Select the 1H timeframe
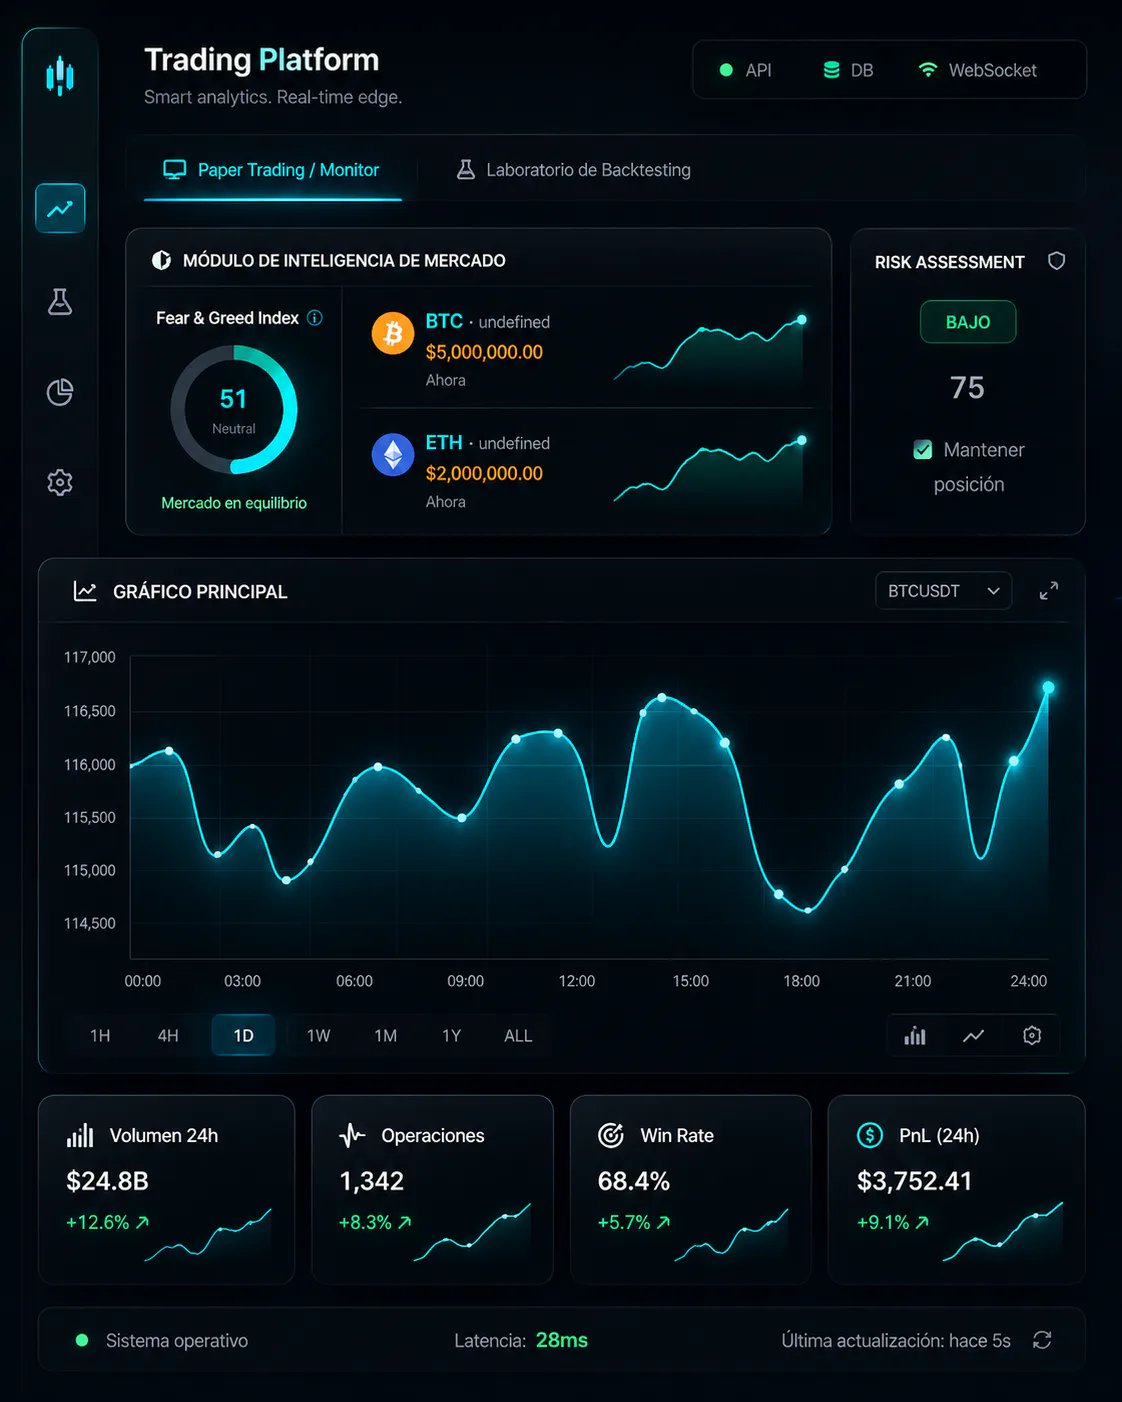The width and height of the screenshot is (1122, 1402). (x=100, y=1036)
